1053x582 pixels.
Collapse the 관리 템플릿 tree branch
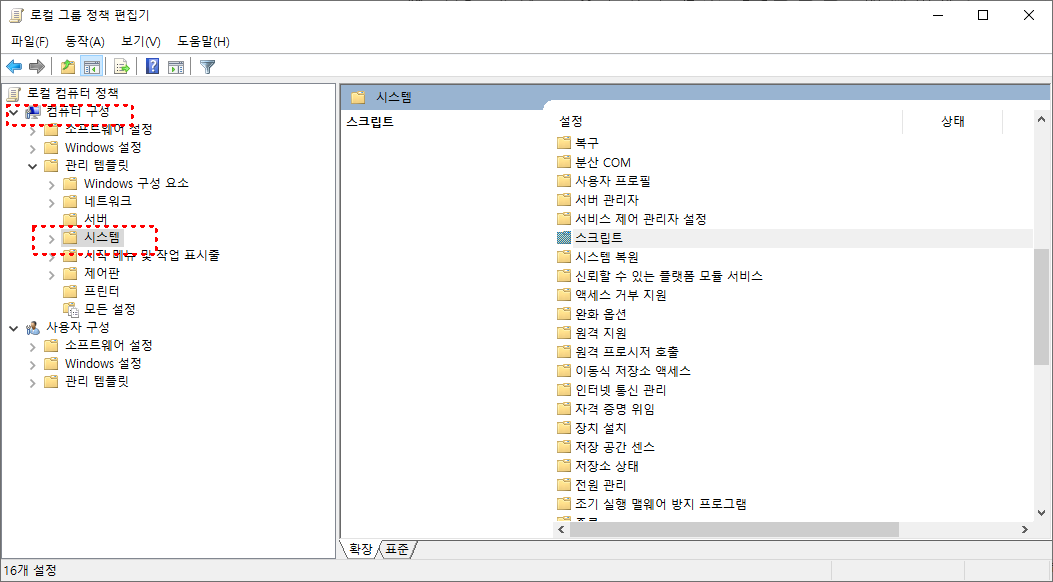point(33,165)
